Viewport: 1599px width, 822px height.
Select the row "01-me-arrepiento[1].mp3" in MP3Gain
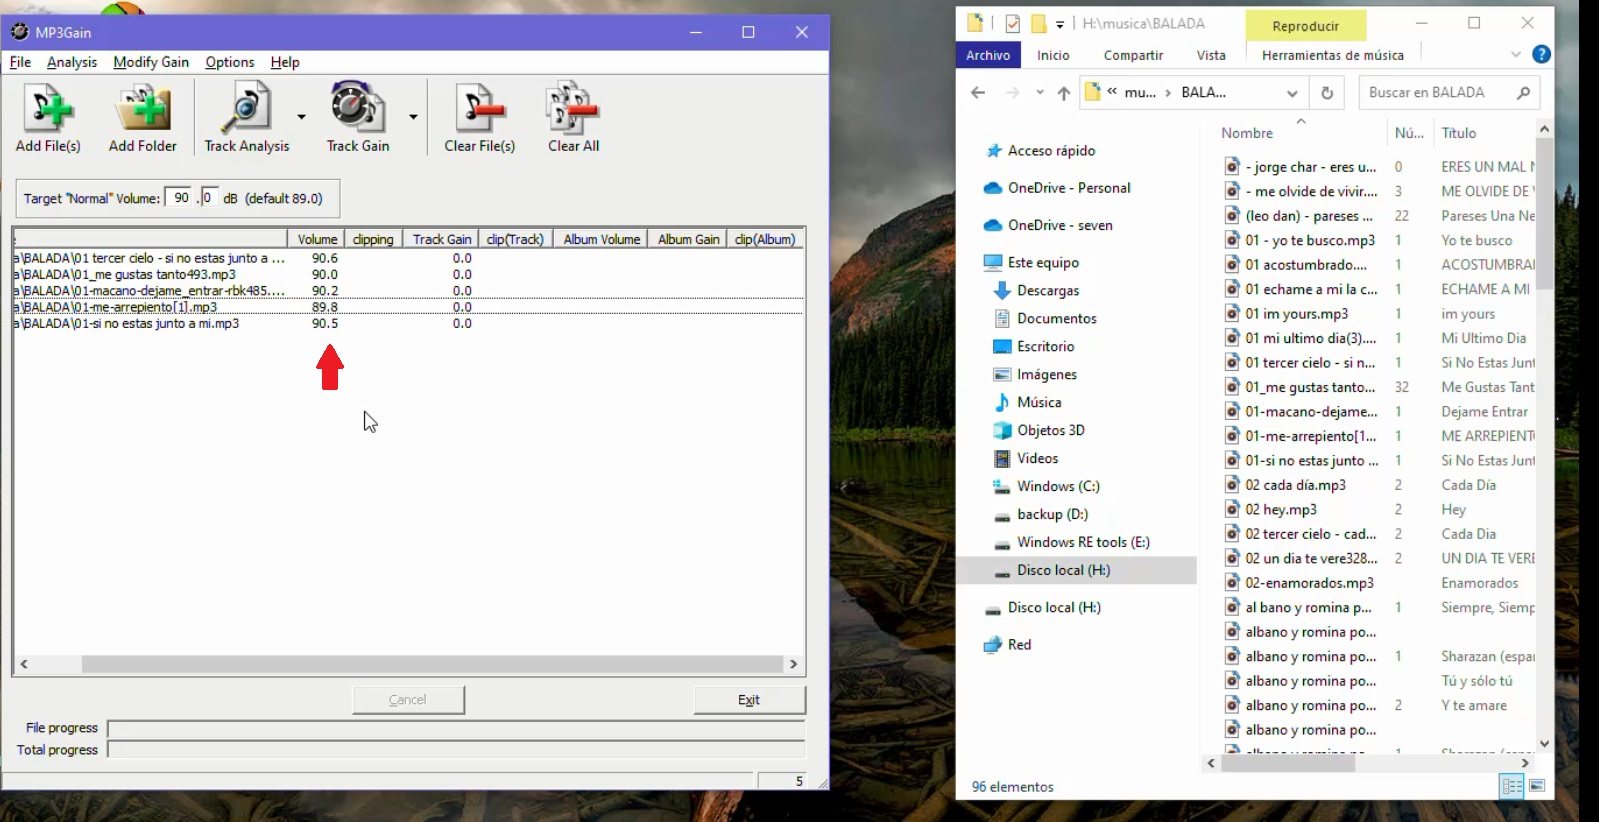pyautogui.click(x=408, y=307)
